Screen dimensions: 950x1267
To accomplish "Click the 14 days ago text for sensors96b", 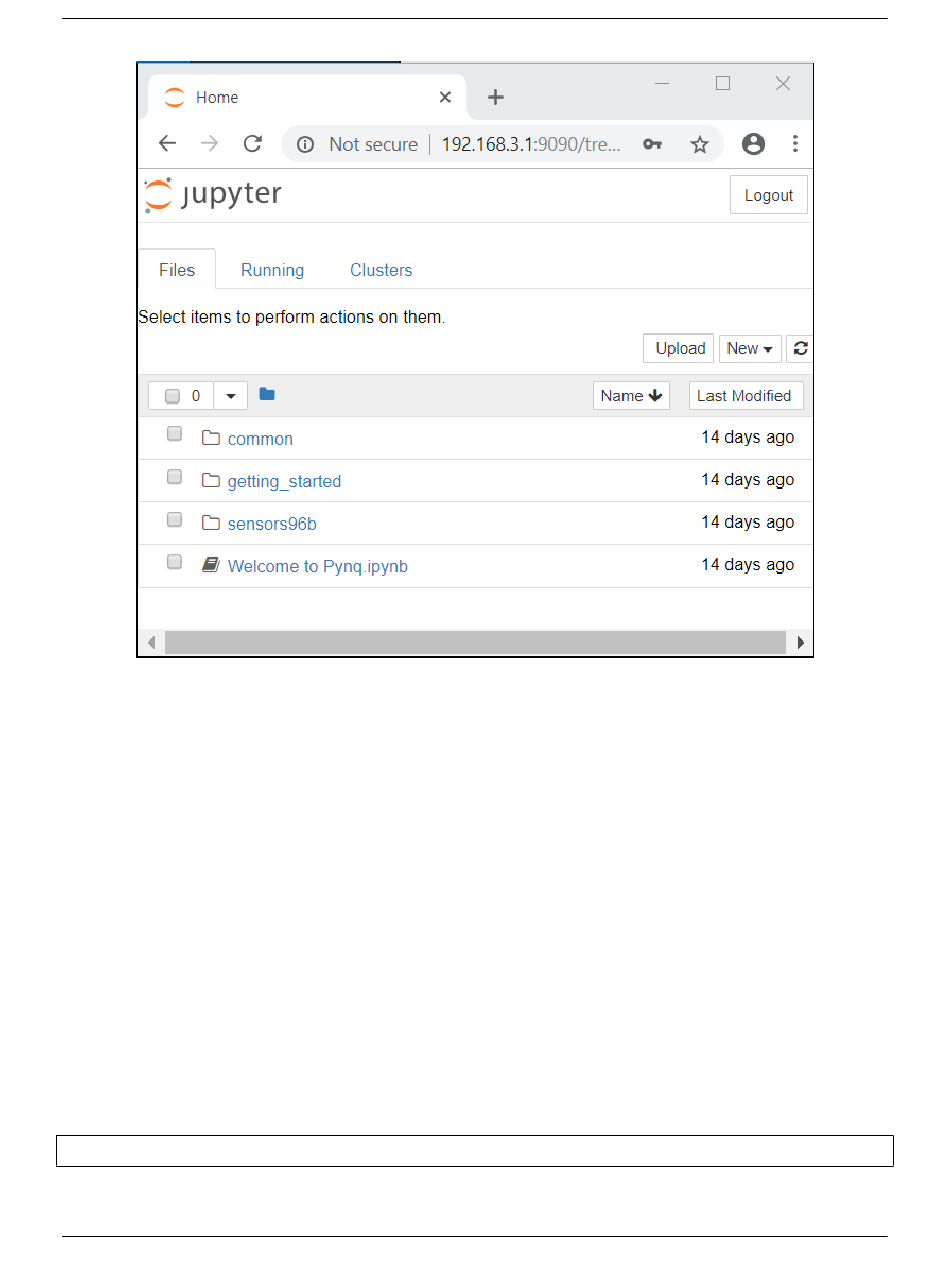I will 748,522.
